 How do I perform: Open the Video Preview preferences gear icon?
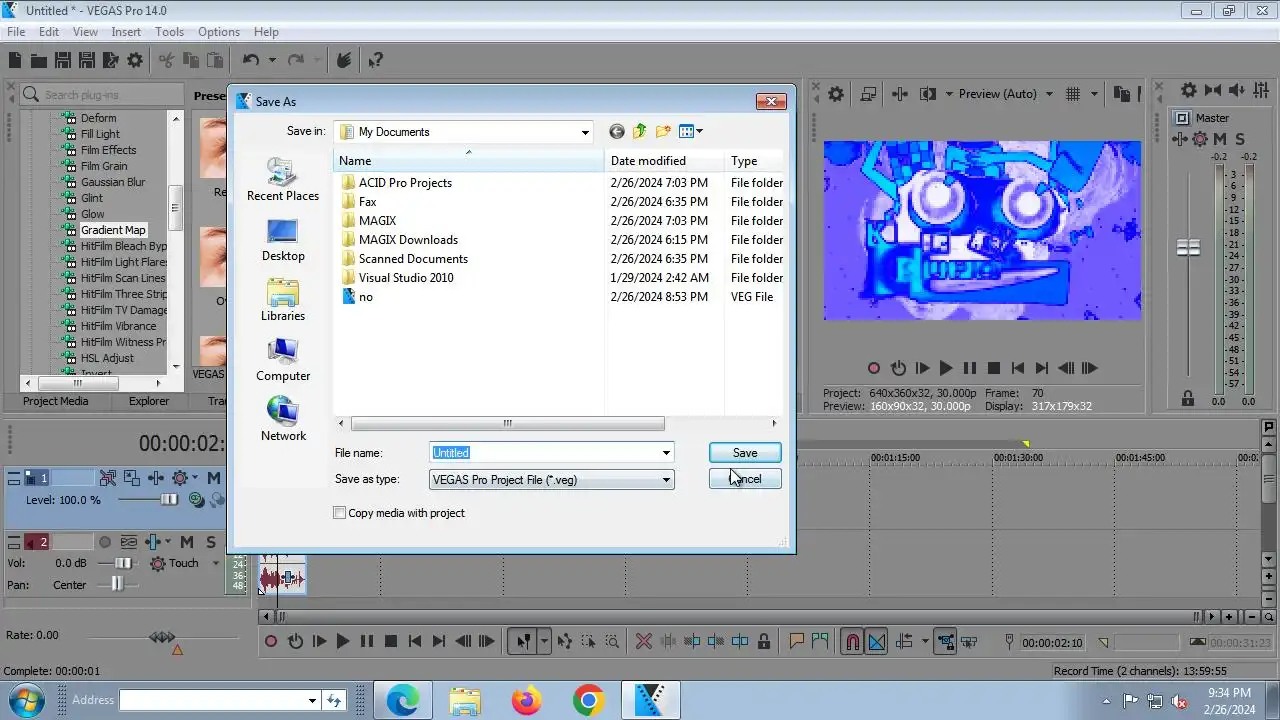tap(836, 94)
